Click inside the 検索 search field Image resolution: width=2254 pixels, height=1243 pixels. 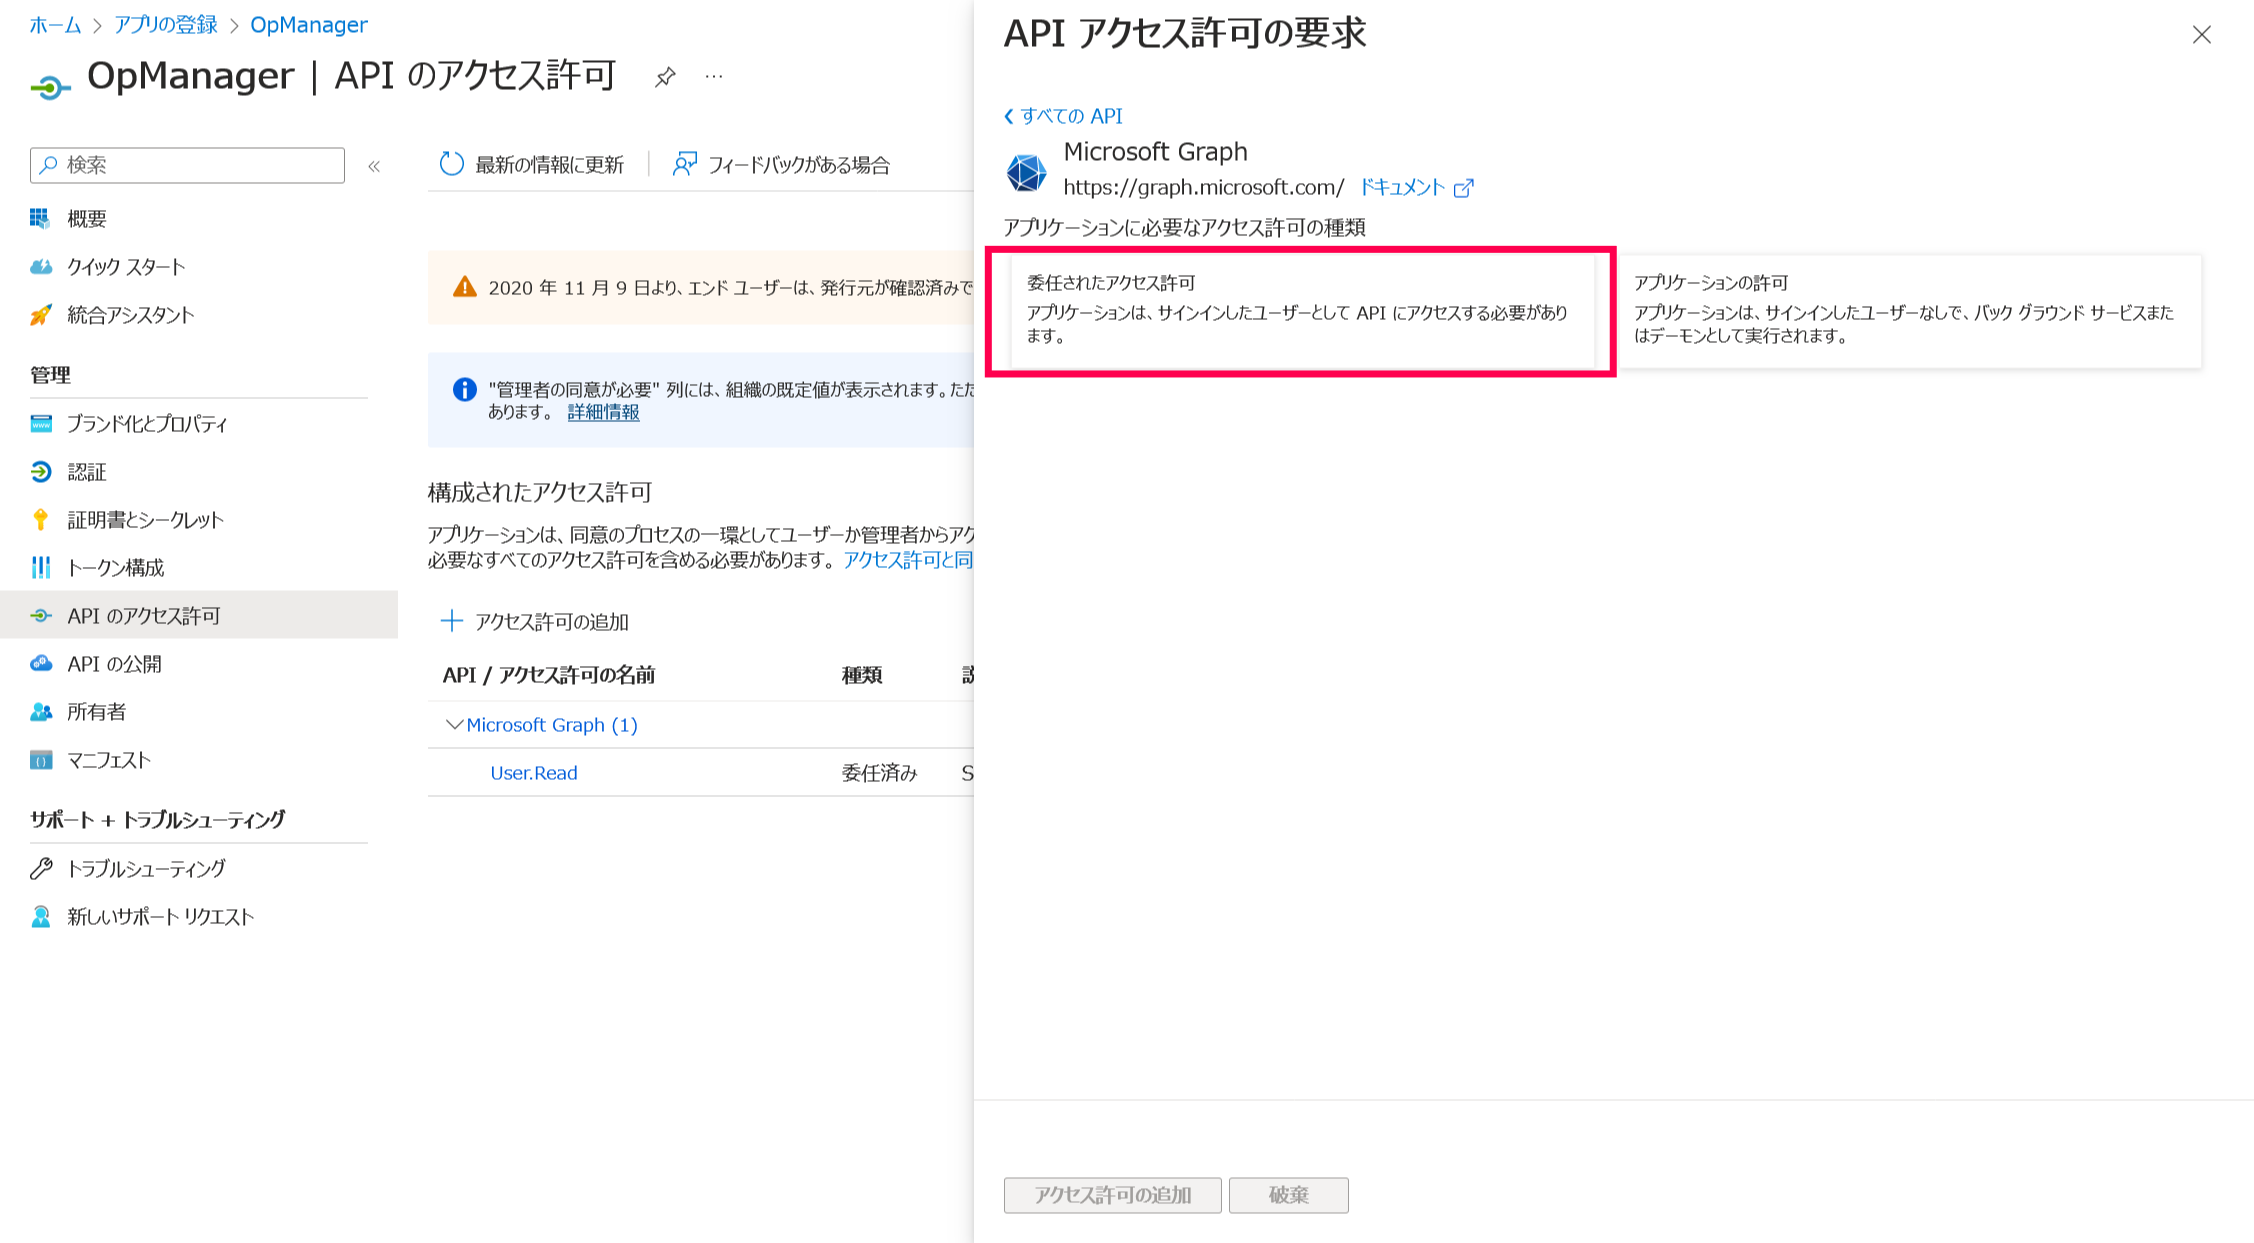(185, 165)
